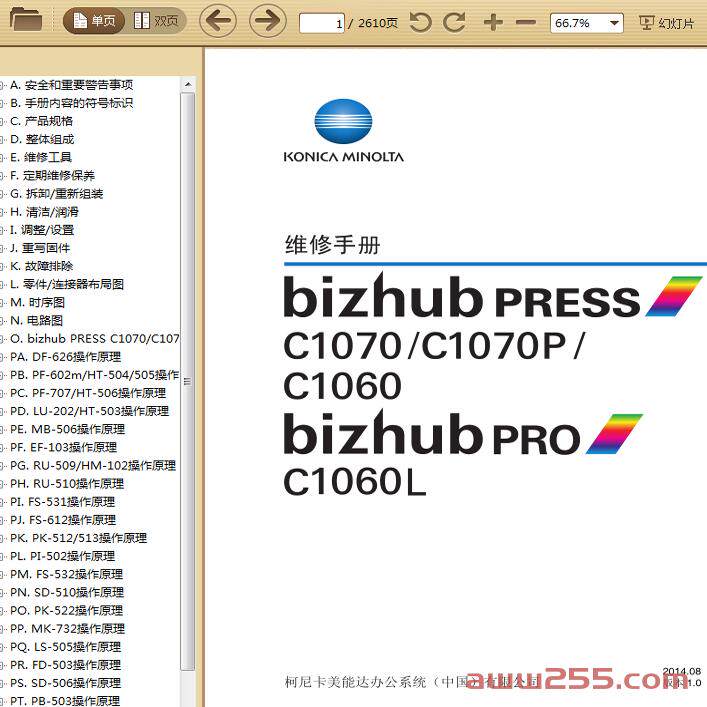
Task: Start slideshow mode (幻灯片)
Action: tap(667, 23)
